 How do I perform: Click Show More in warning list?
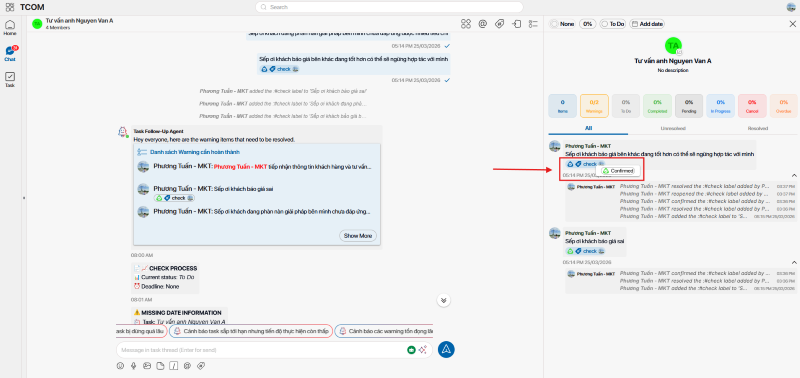[358, 236]
